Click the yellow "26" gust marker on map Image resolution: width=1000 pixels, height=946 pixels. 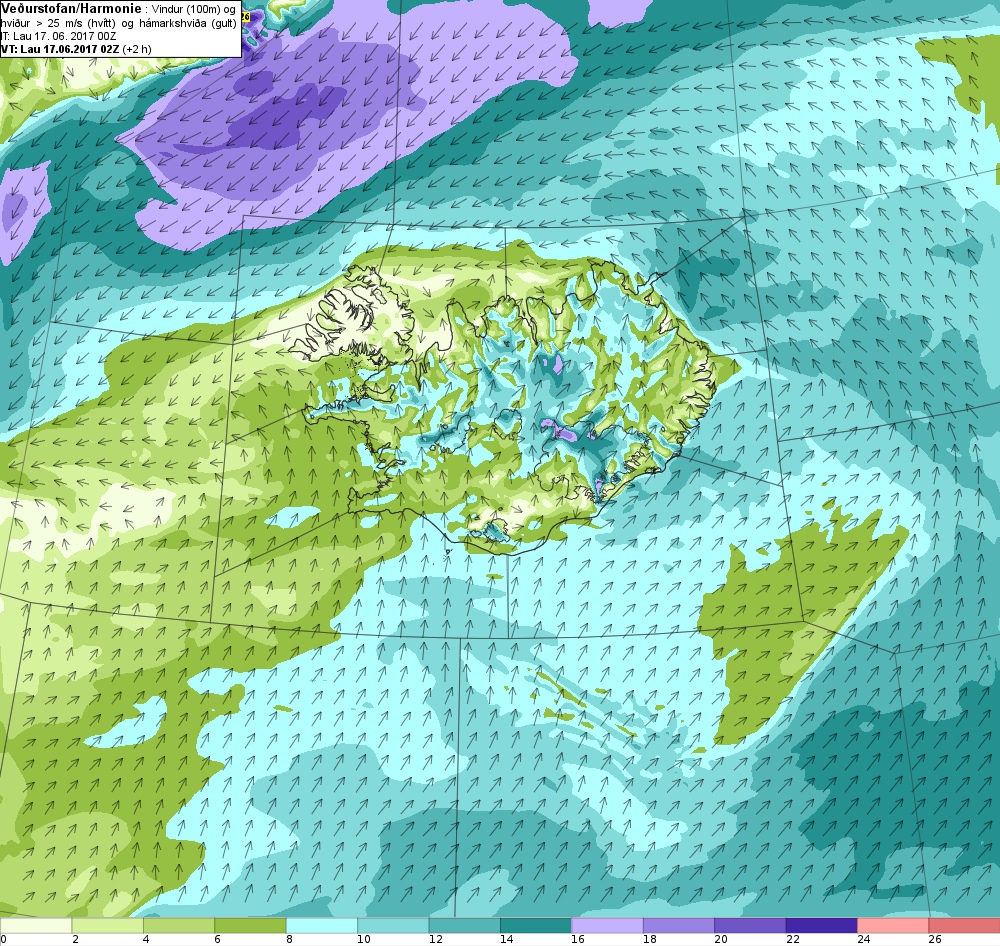tap(246, 17)
